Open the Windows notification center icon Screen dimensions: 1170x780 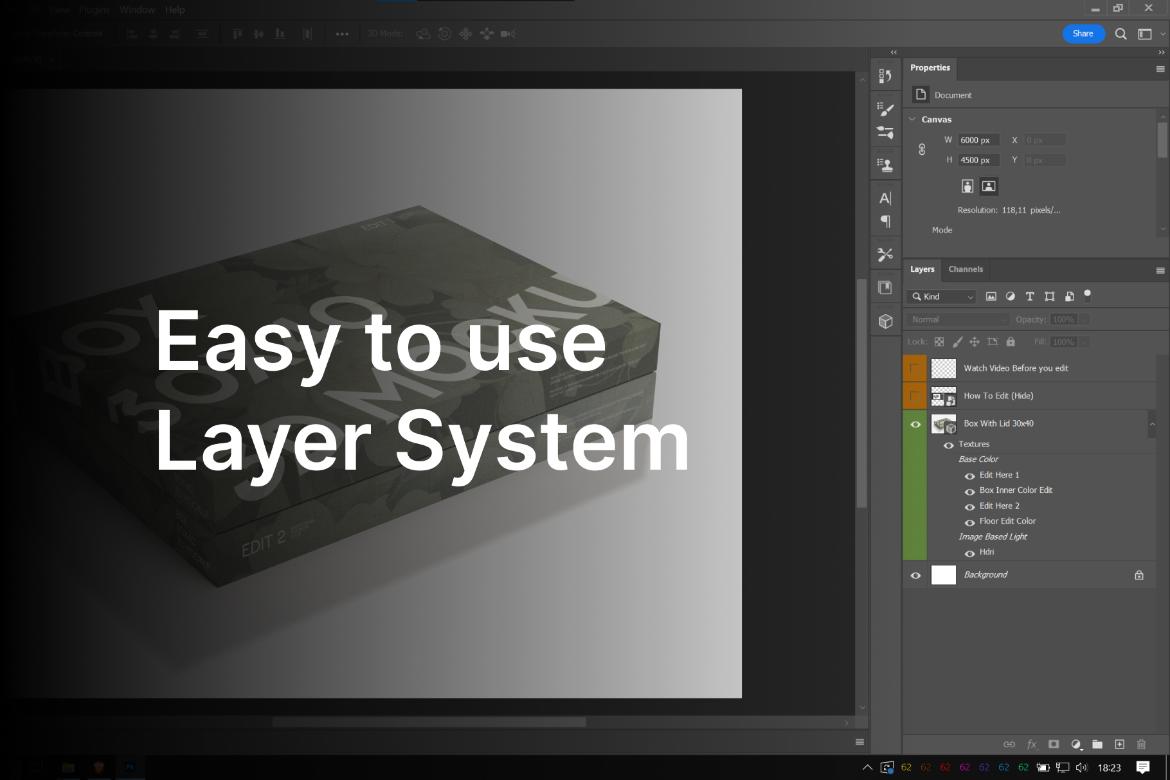click(x=1142, y=767)
